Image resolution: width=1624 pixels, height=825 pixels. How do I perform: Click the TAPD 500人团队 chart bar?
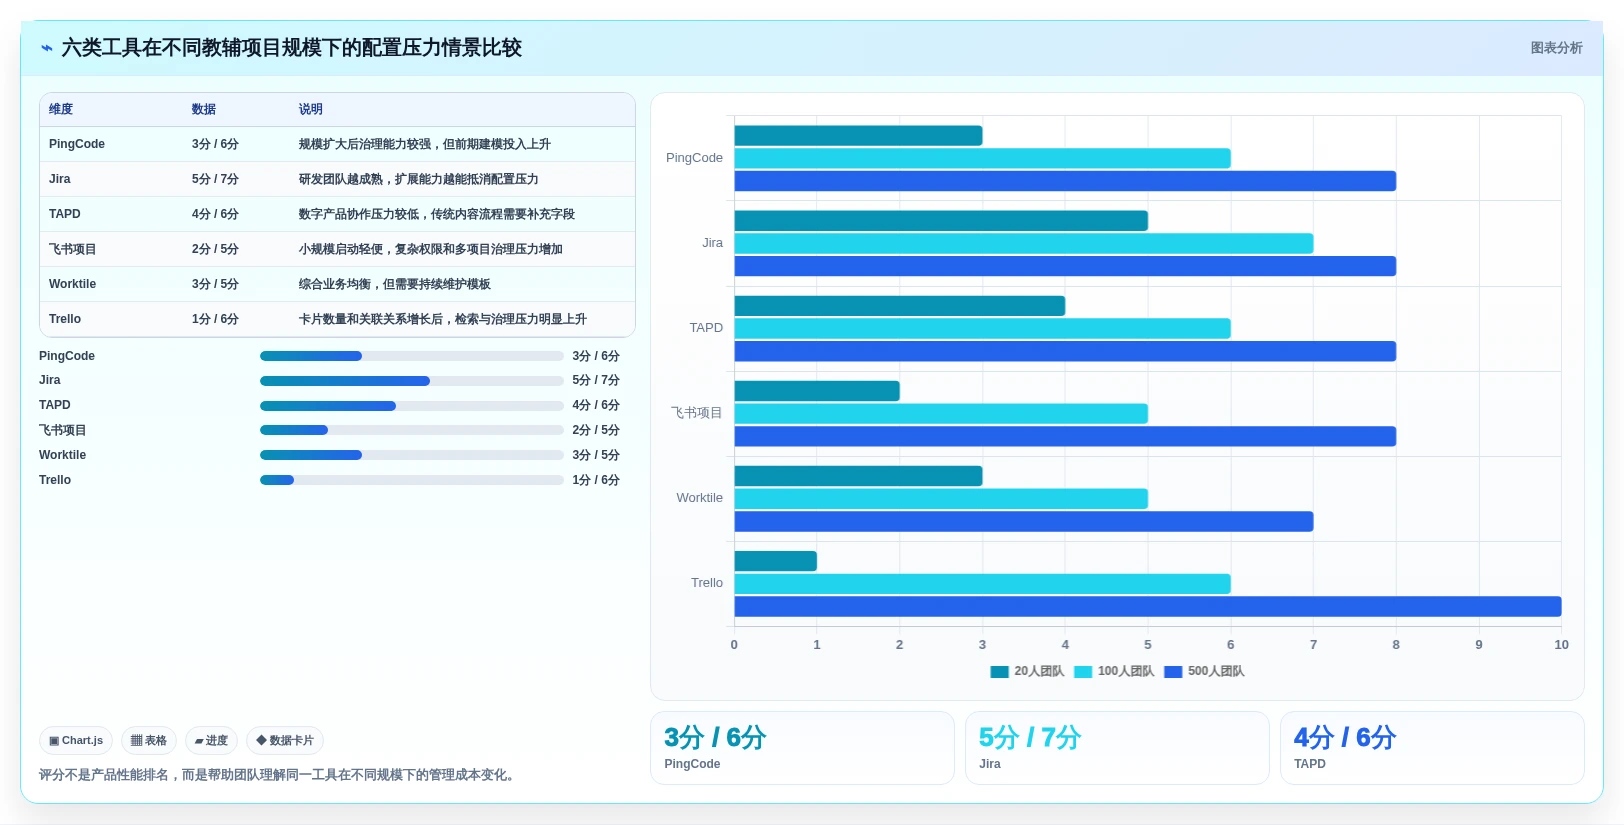click(x=1065, y=351)
